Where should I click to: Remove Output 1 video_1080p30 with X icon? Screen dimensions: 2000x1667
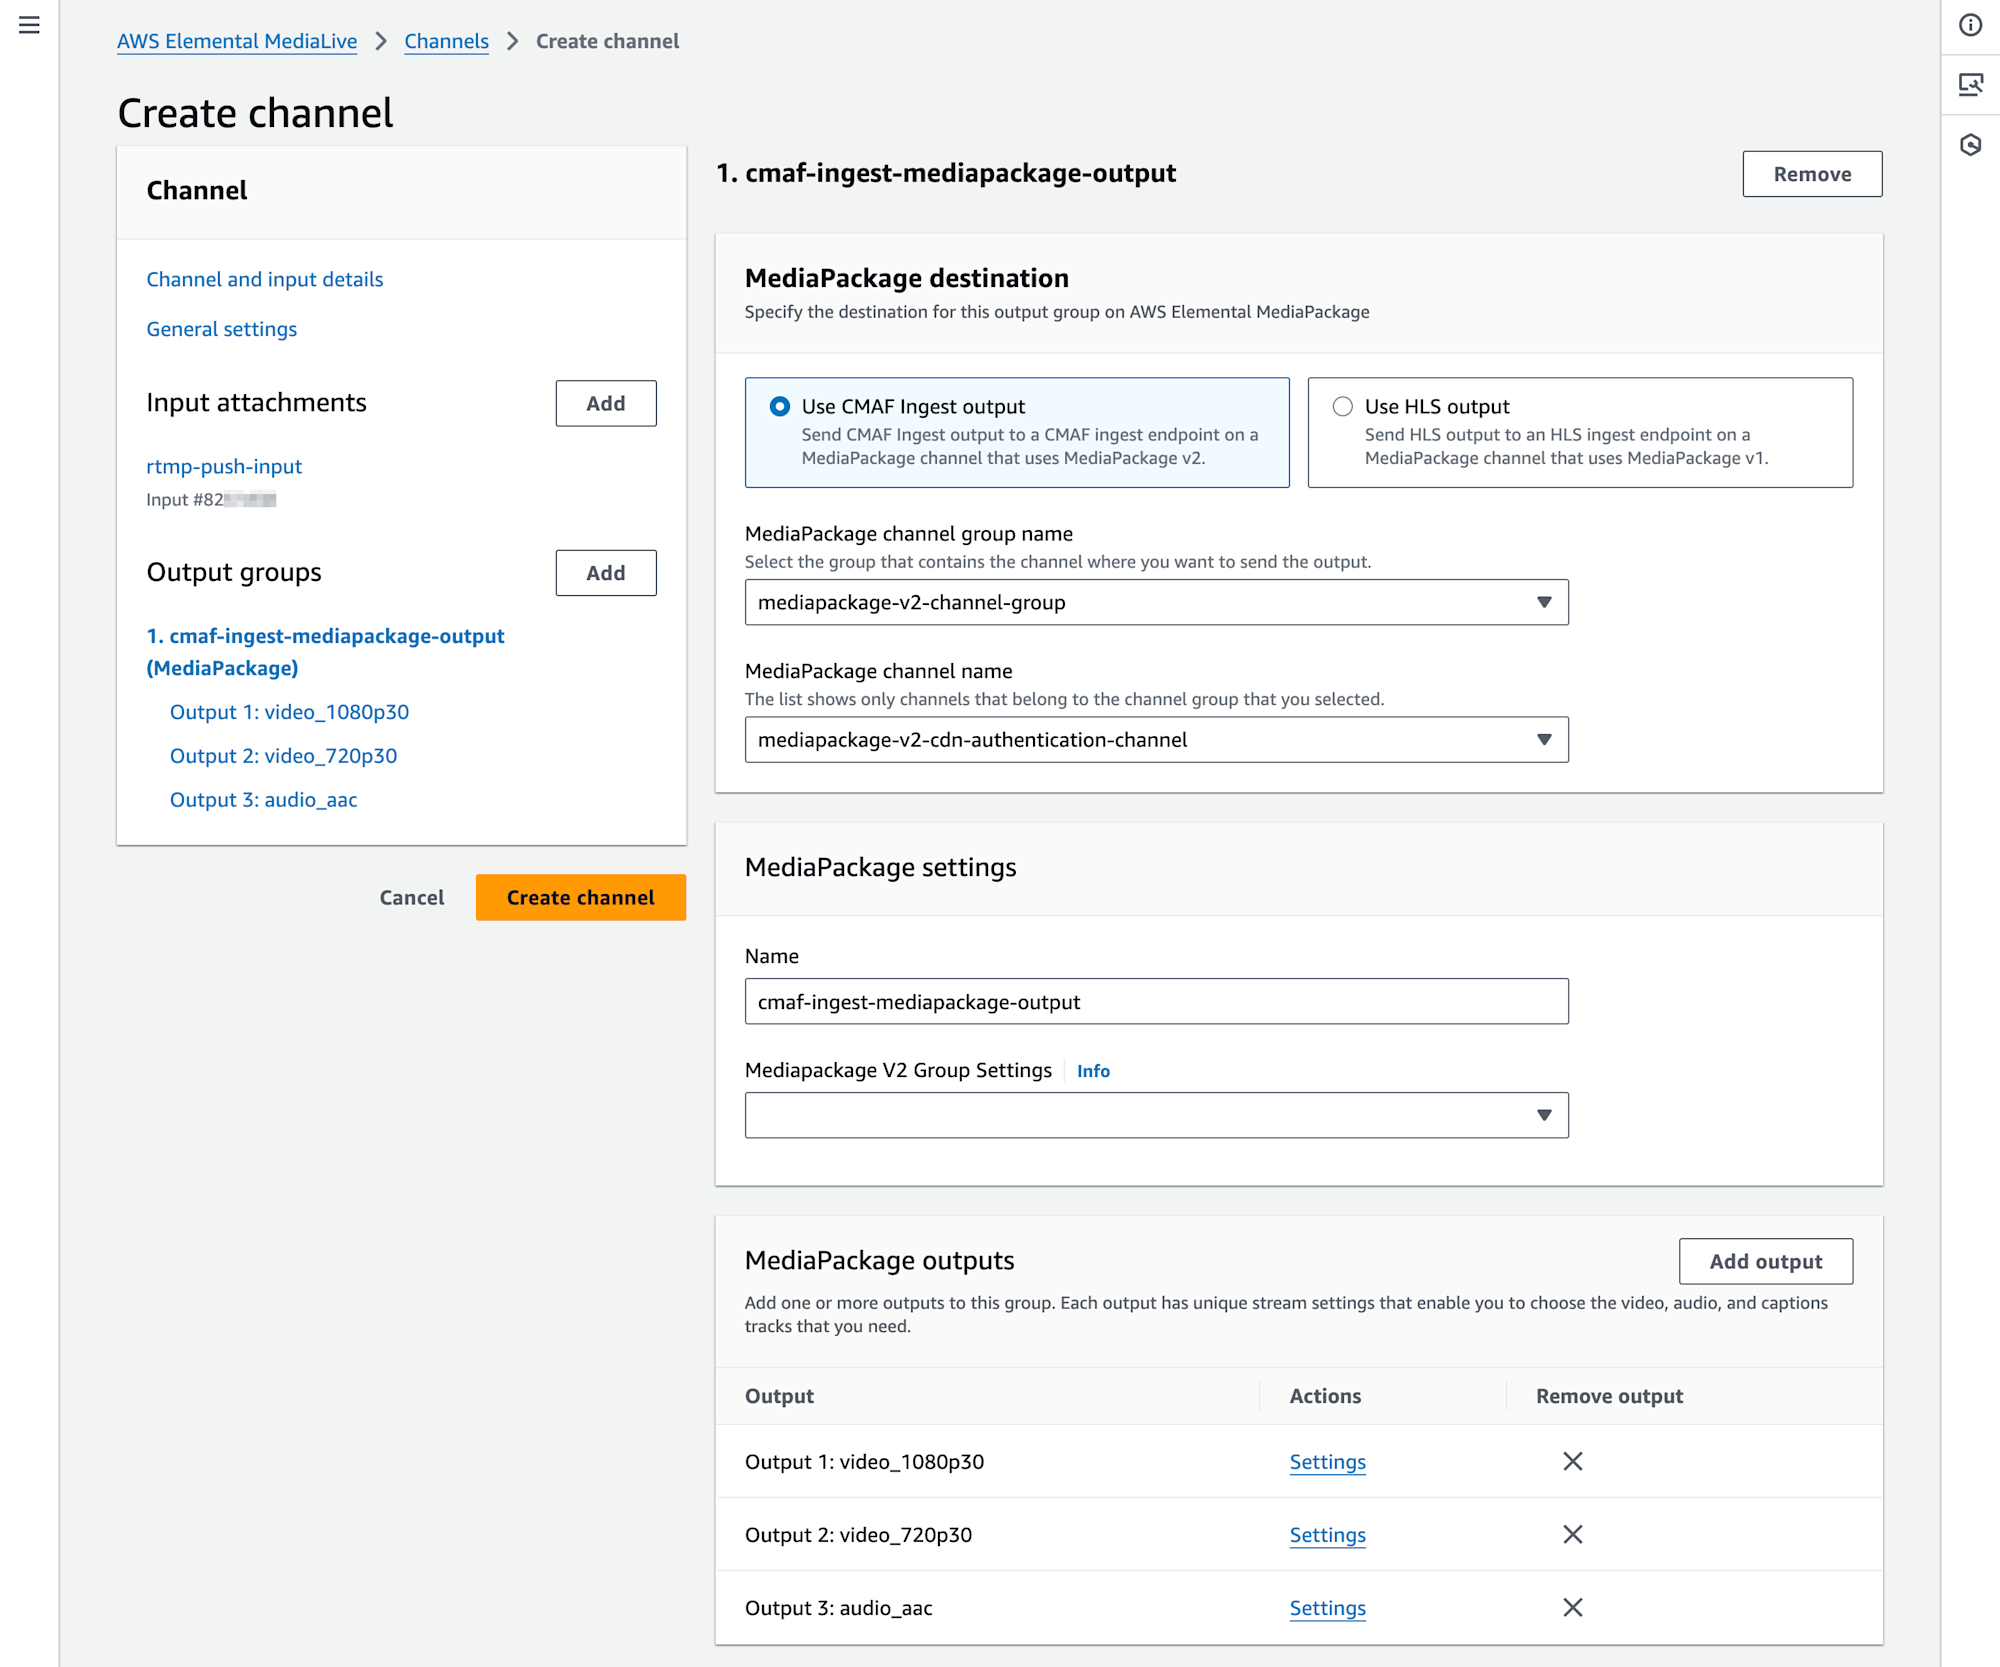coord(1572,1461)
